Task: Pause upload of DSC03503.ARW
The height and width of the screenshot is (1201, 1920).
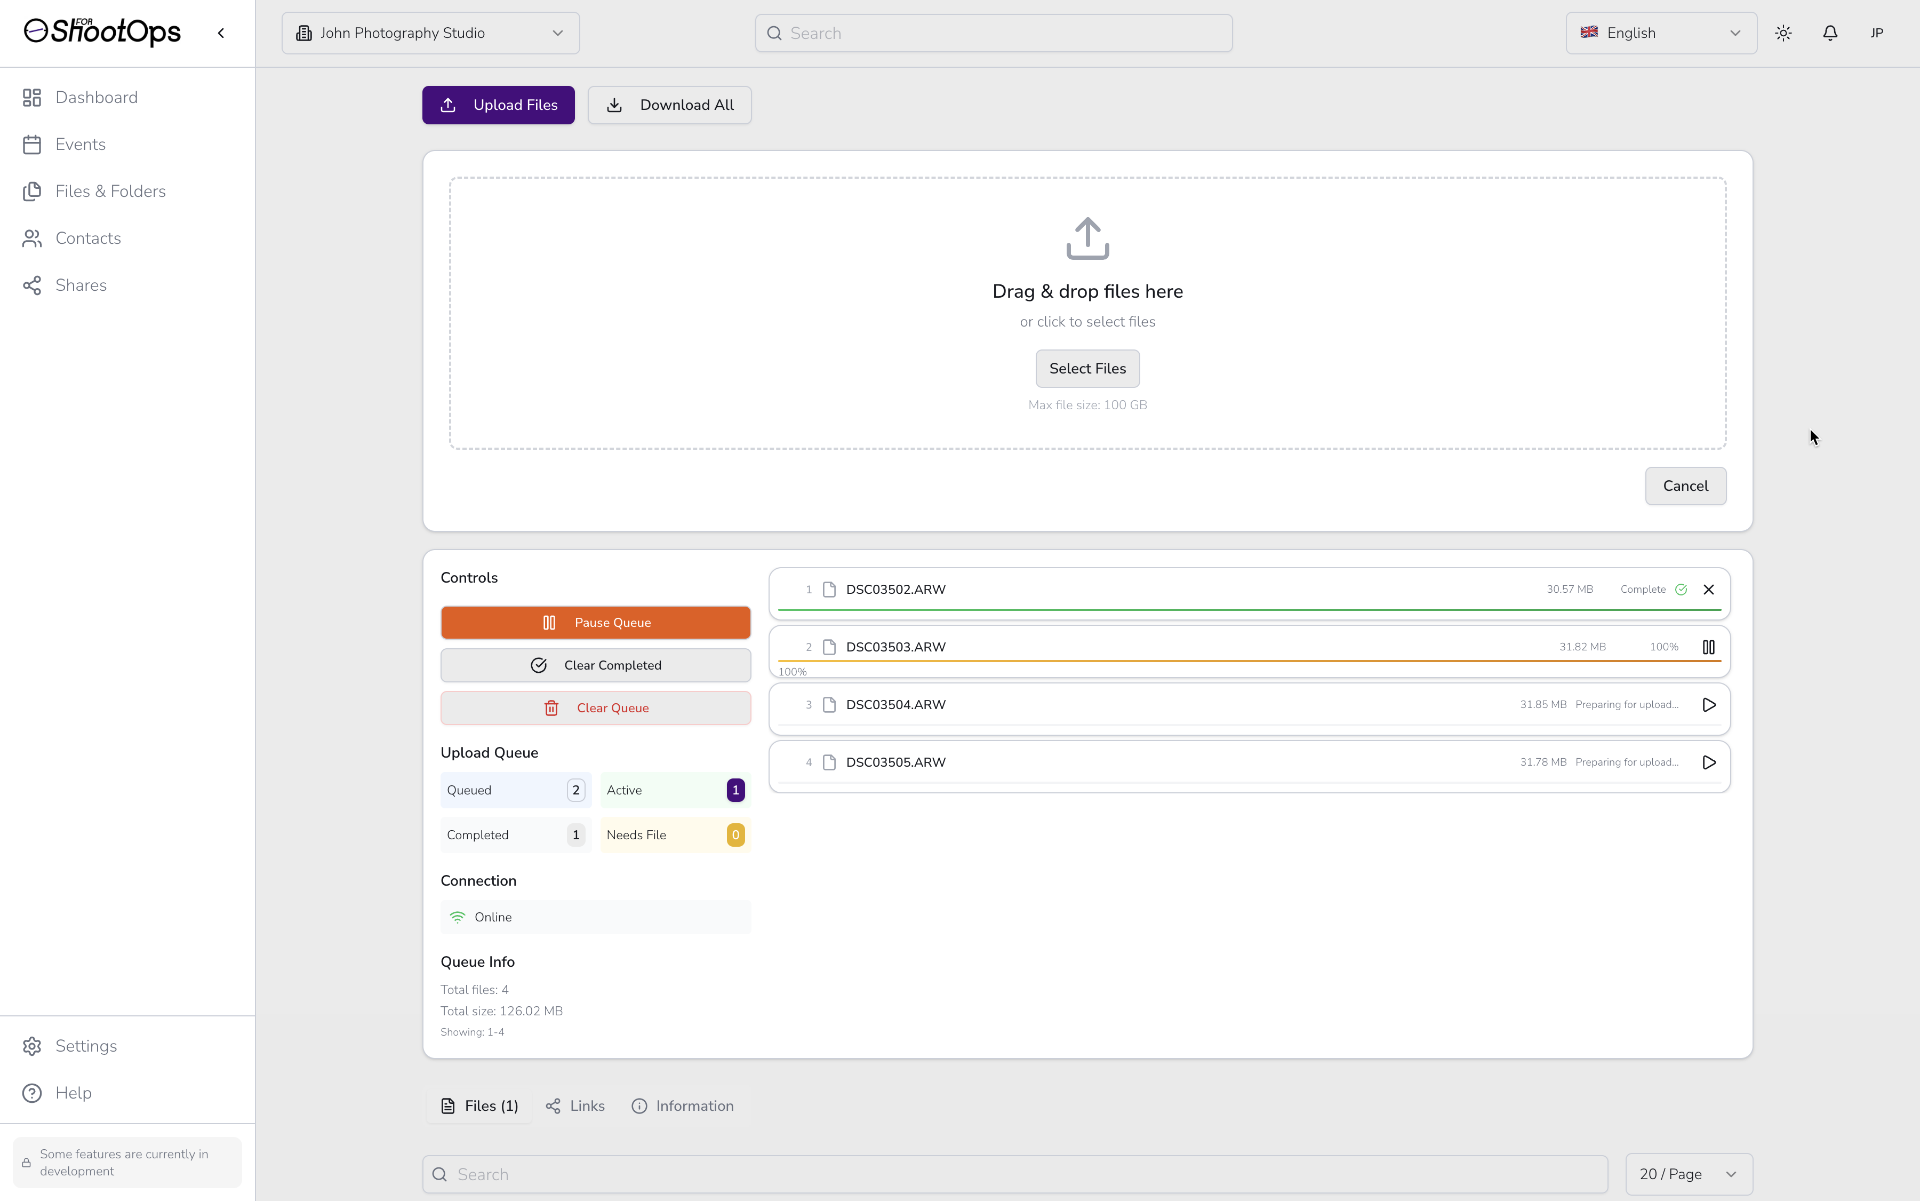Action: pos(1709,647)
